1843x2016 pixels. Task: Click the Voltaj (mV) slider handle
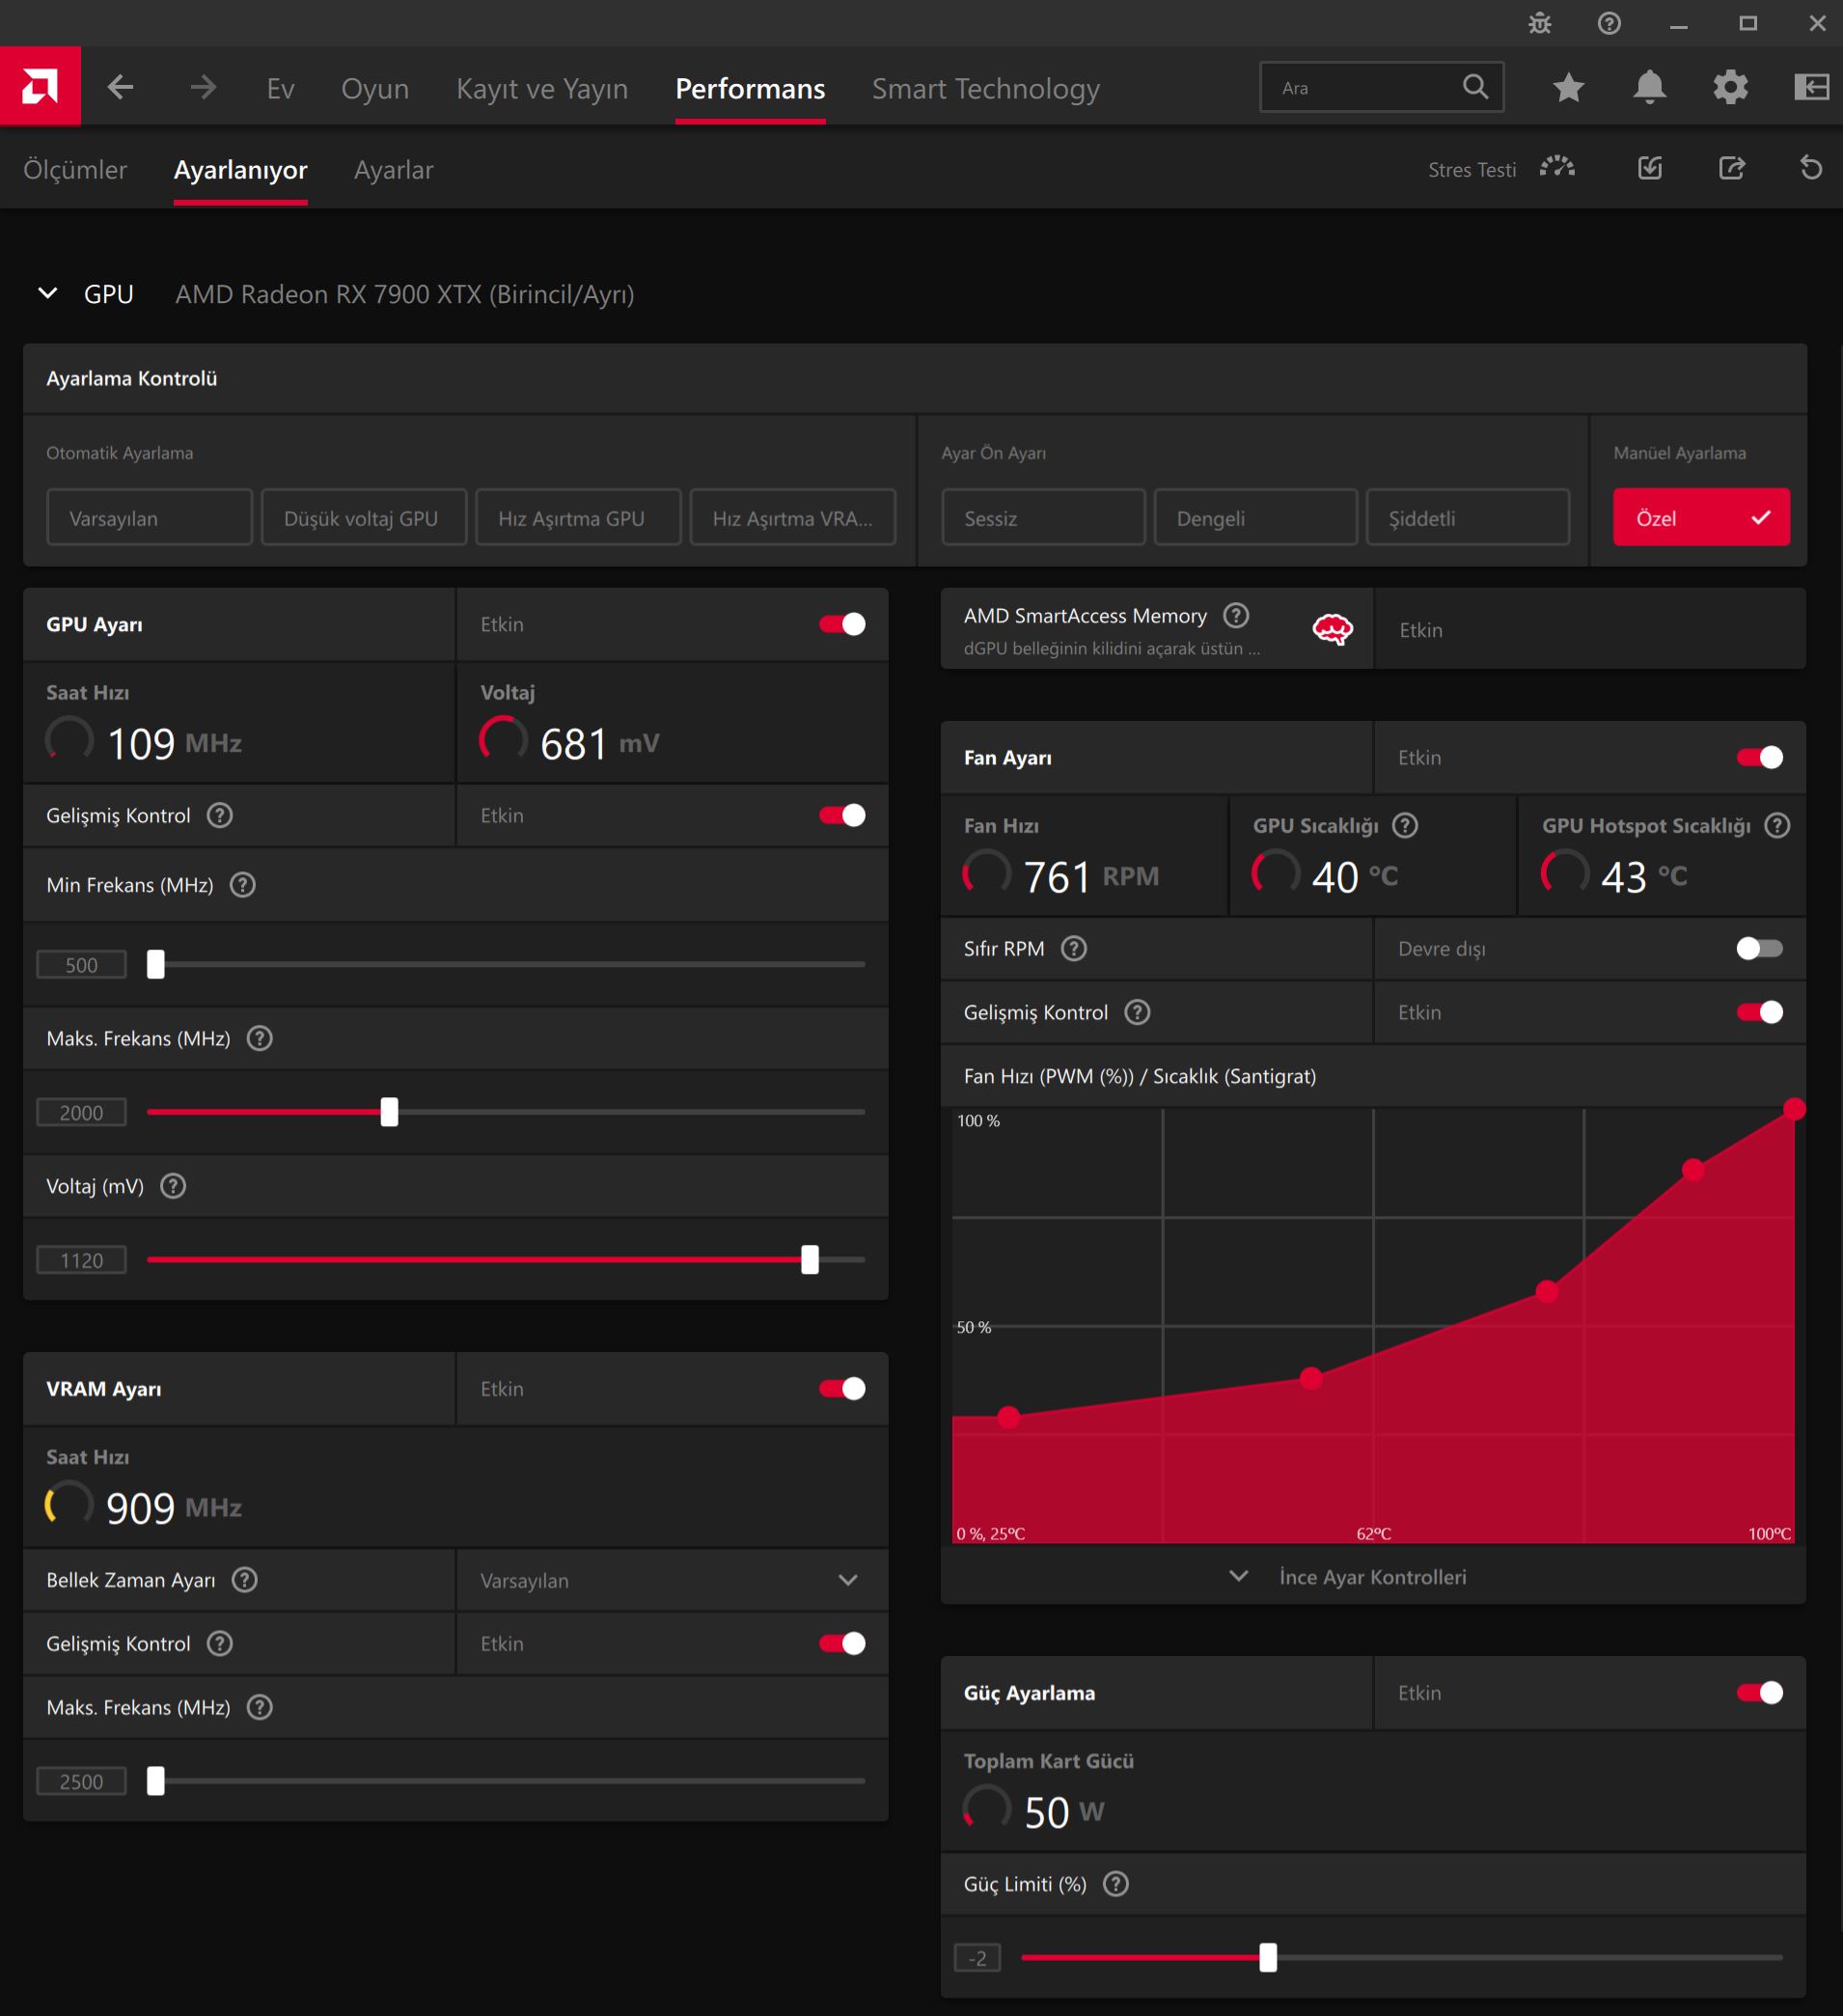pyautogui.click(x=810, y=1260)
